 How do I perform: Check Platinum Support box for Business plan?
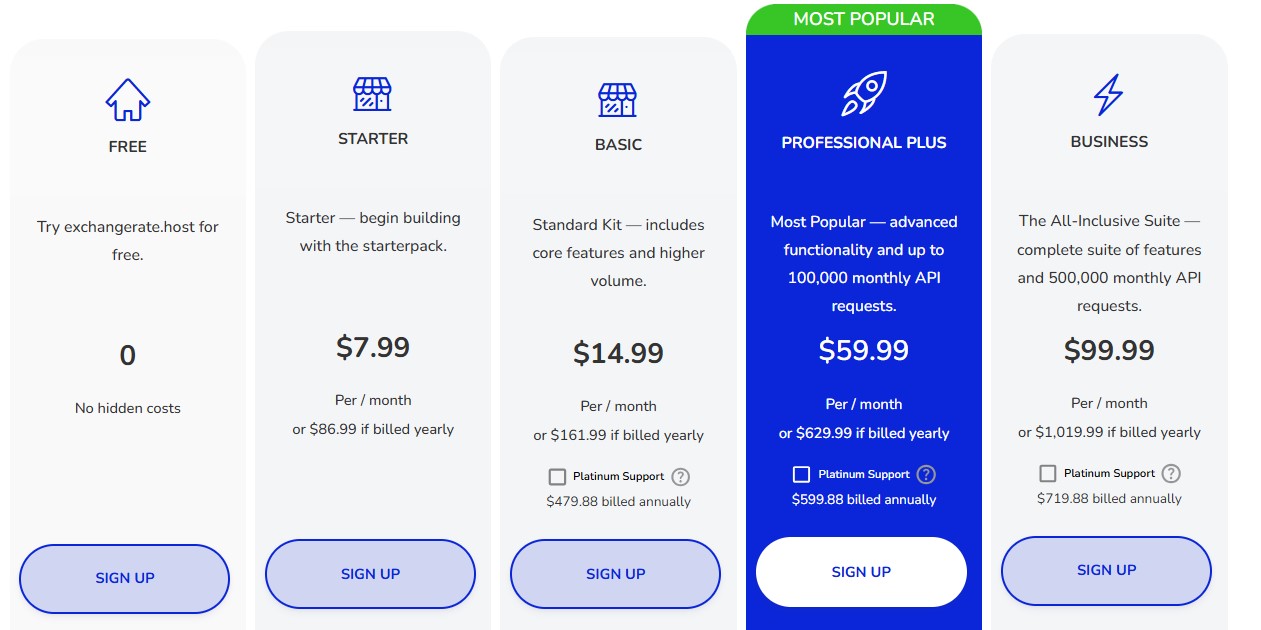click(x=1047, y=474)
